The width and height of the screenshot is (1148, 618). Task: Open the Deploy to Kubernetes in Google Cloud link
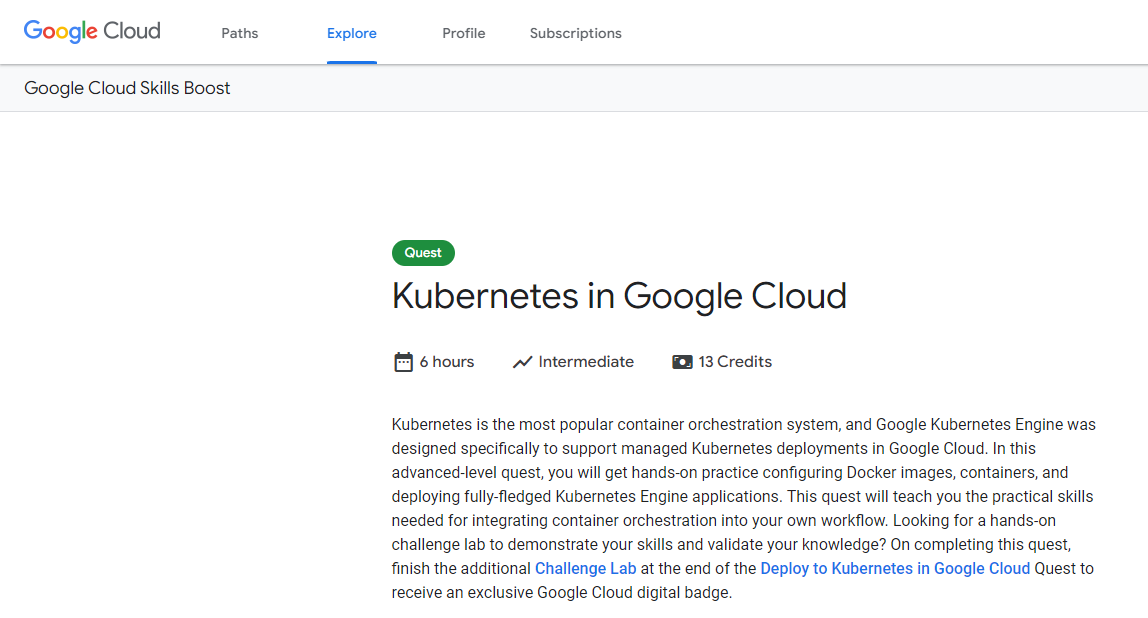(x=895, y=568)
